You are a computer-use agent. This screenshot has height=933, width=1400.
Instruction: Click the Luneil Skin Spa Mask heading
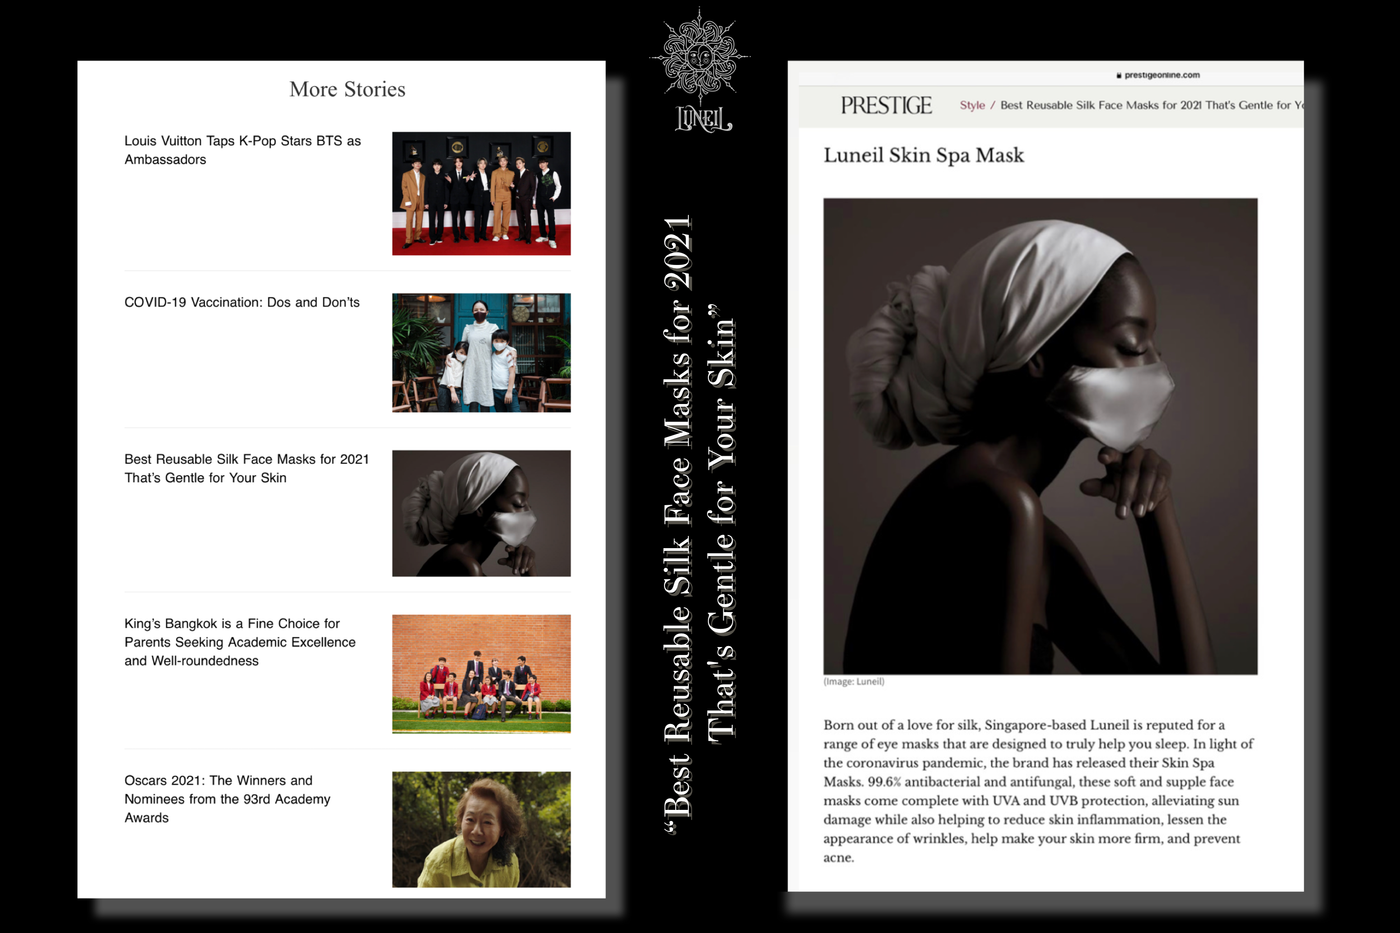[x=924, y=155]
